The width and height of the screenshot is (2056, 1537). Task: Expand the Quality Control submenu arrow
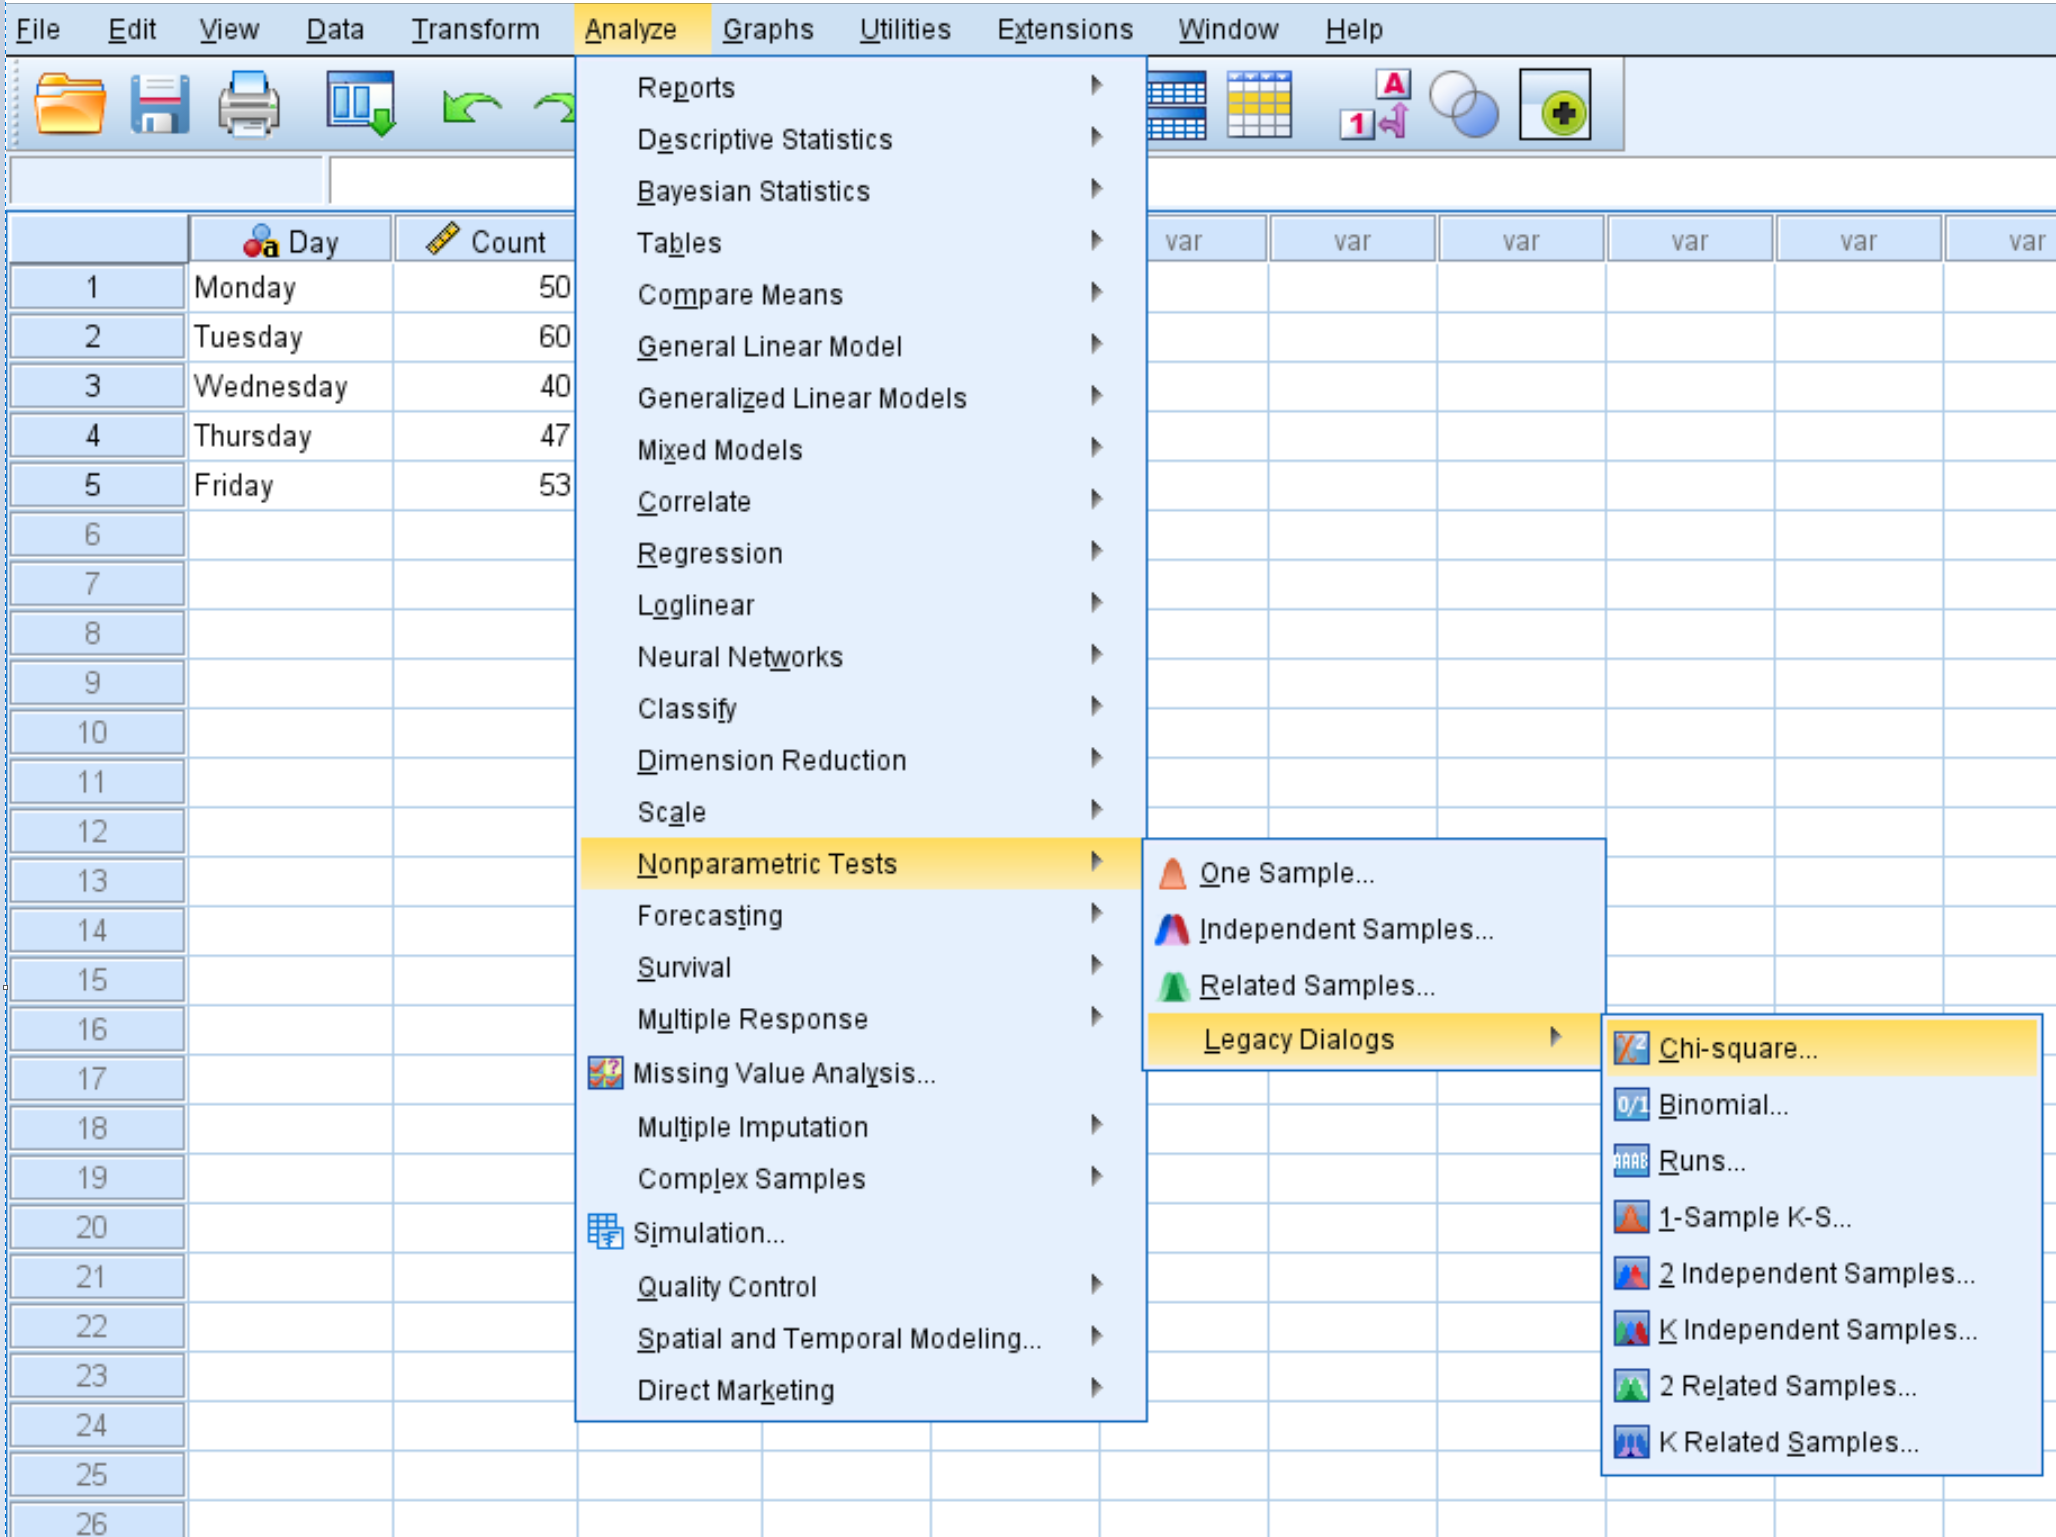pyautogui.click(x=1097, y=1284)
